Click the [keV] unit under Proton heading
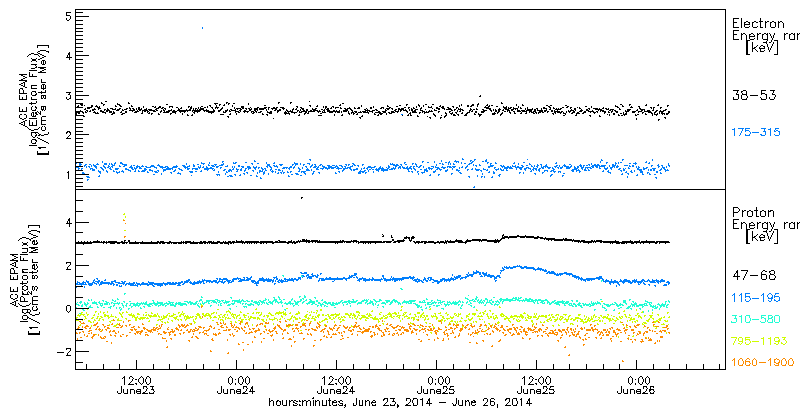 762,238
